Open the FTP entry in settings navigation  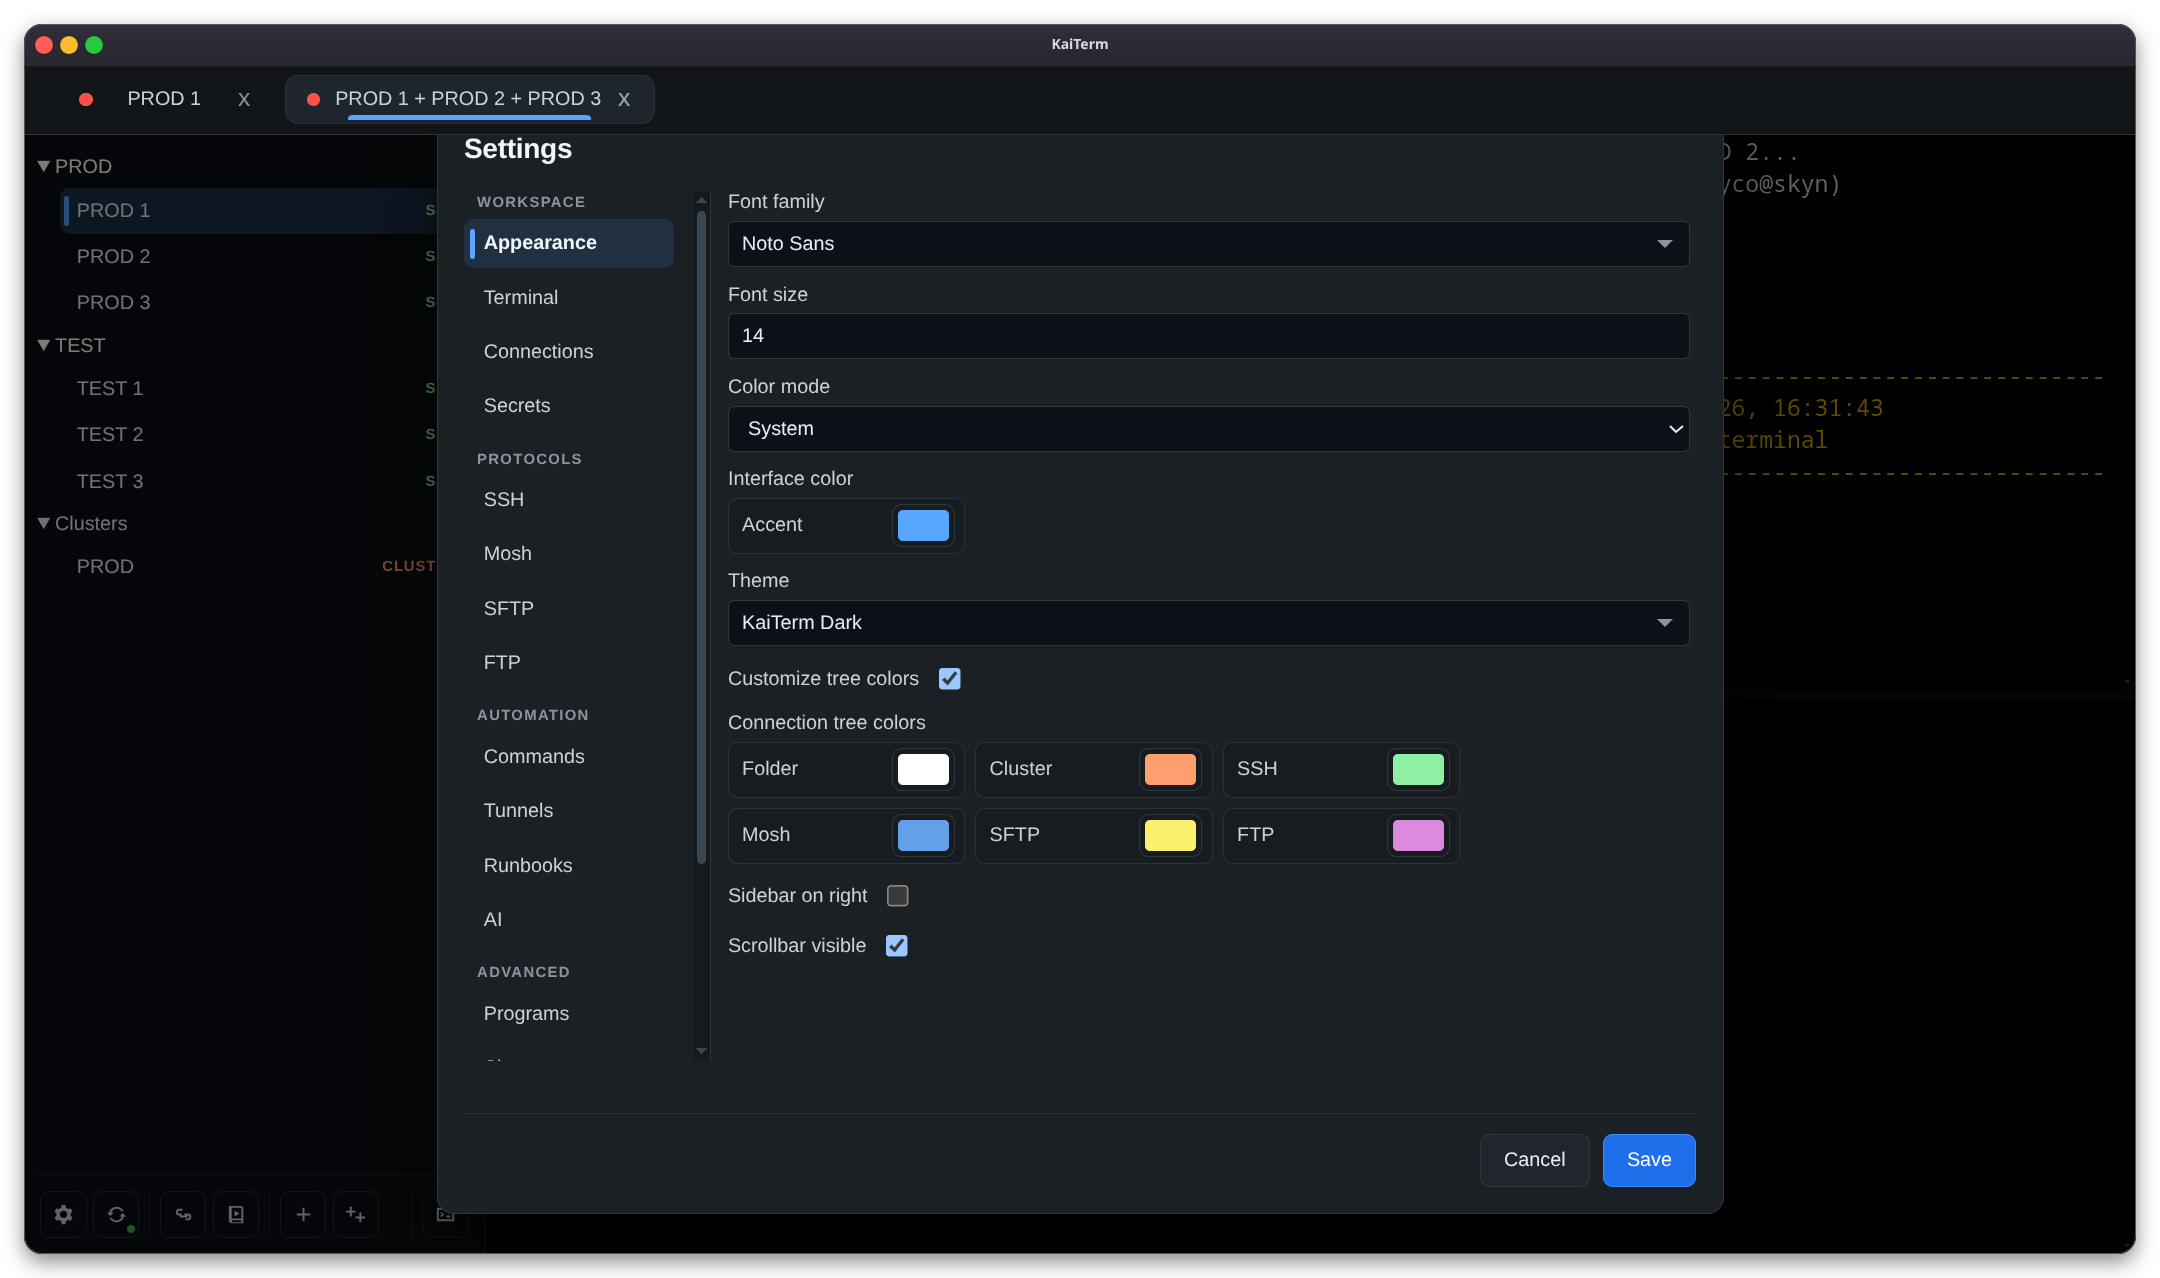click(569, 662)
